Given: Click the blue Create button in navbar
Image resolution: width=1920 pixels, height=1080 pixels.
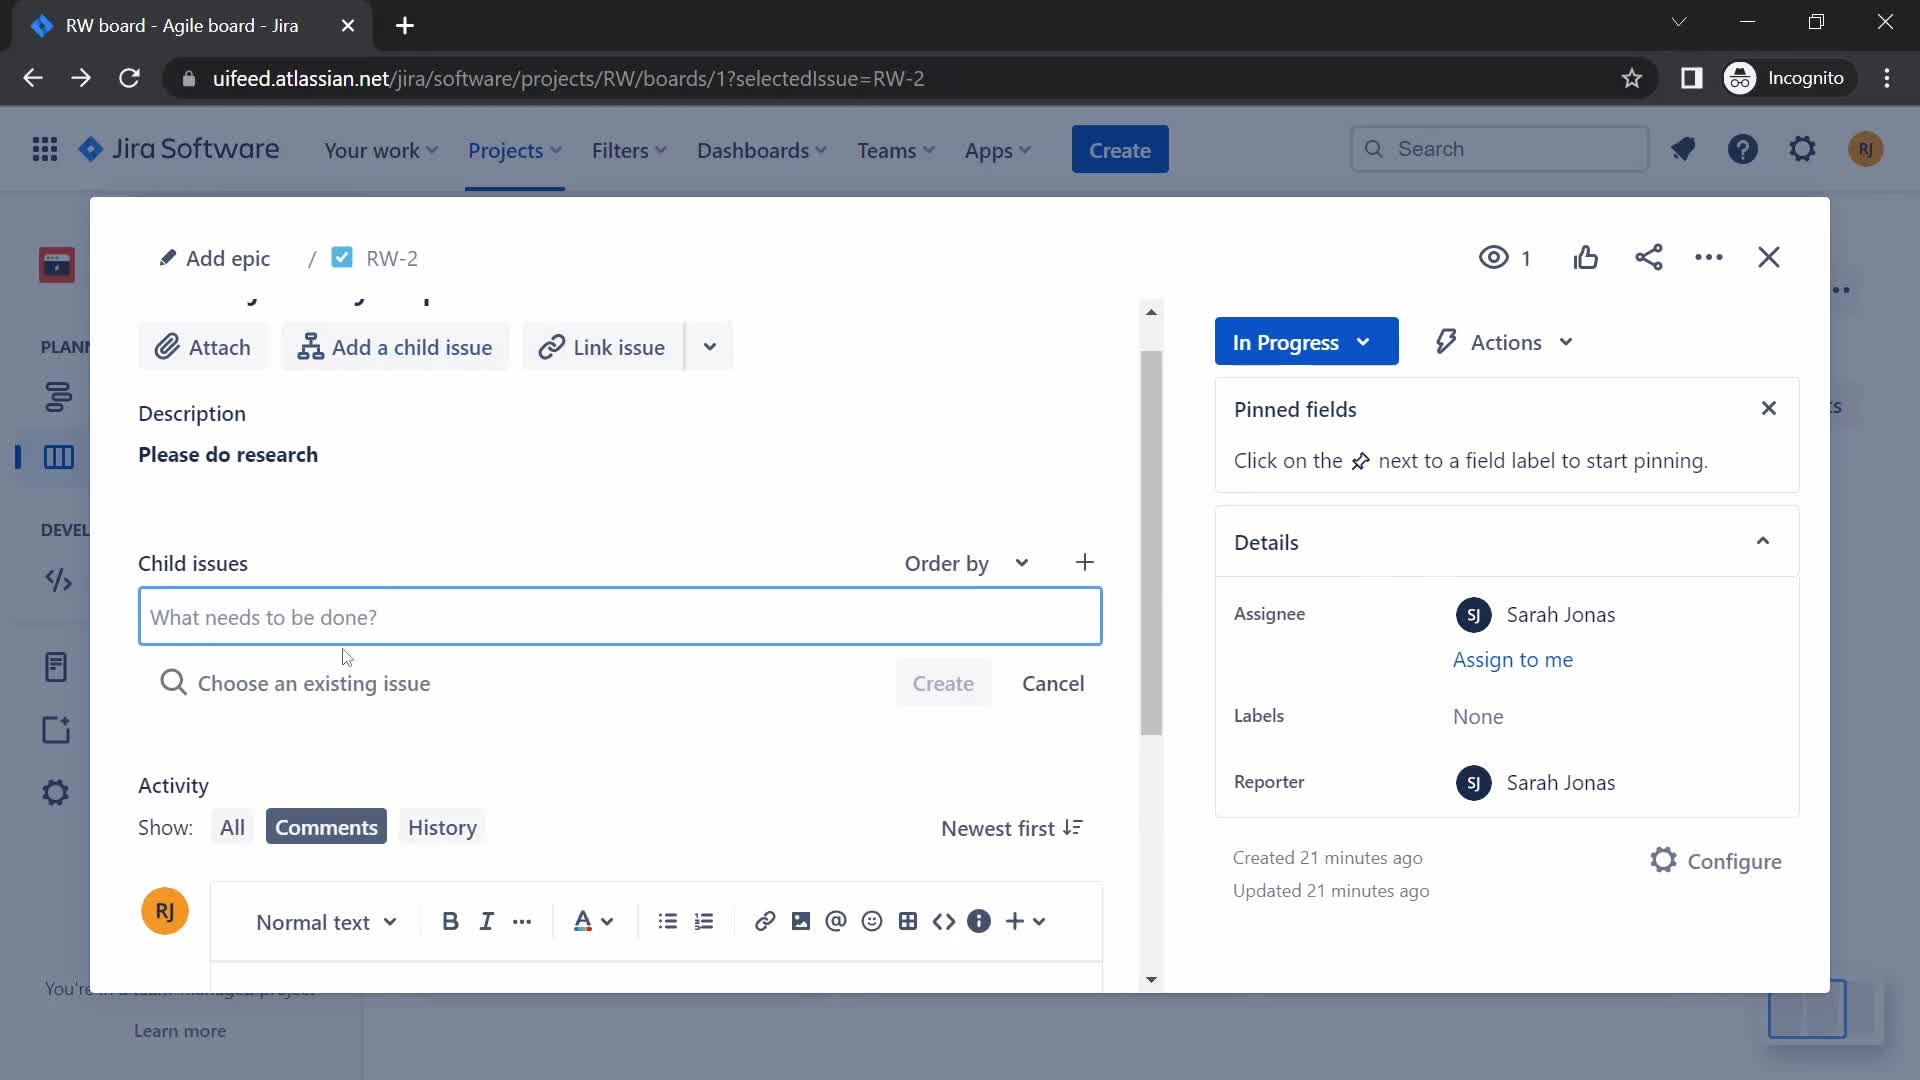Looking at the screenshot, I should coord(1120,150).
